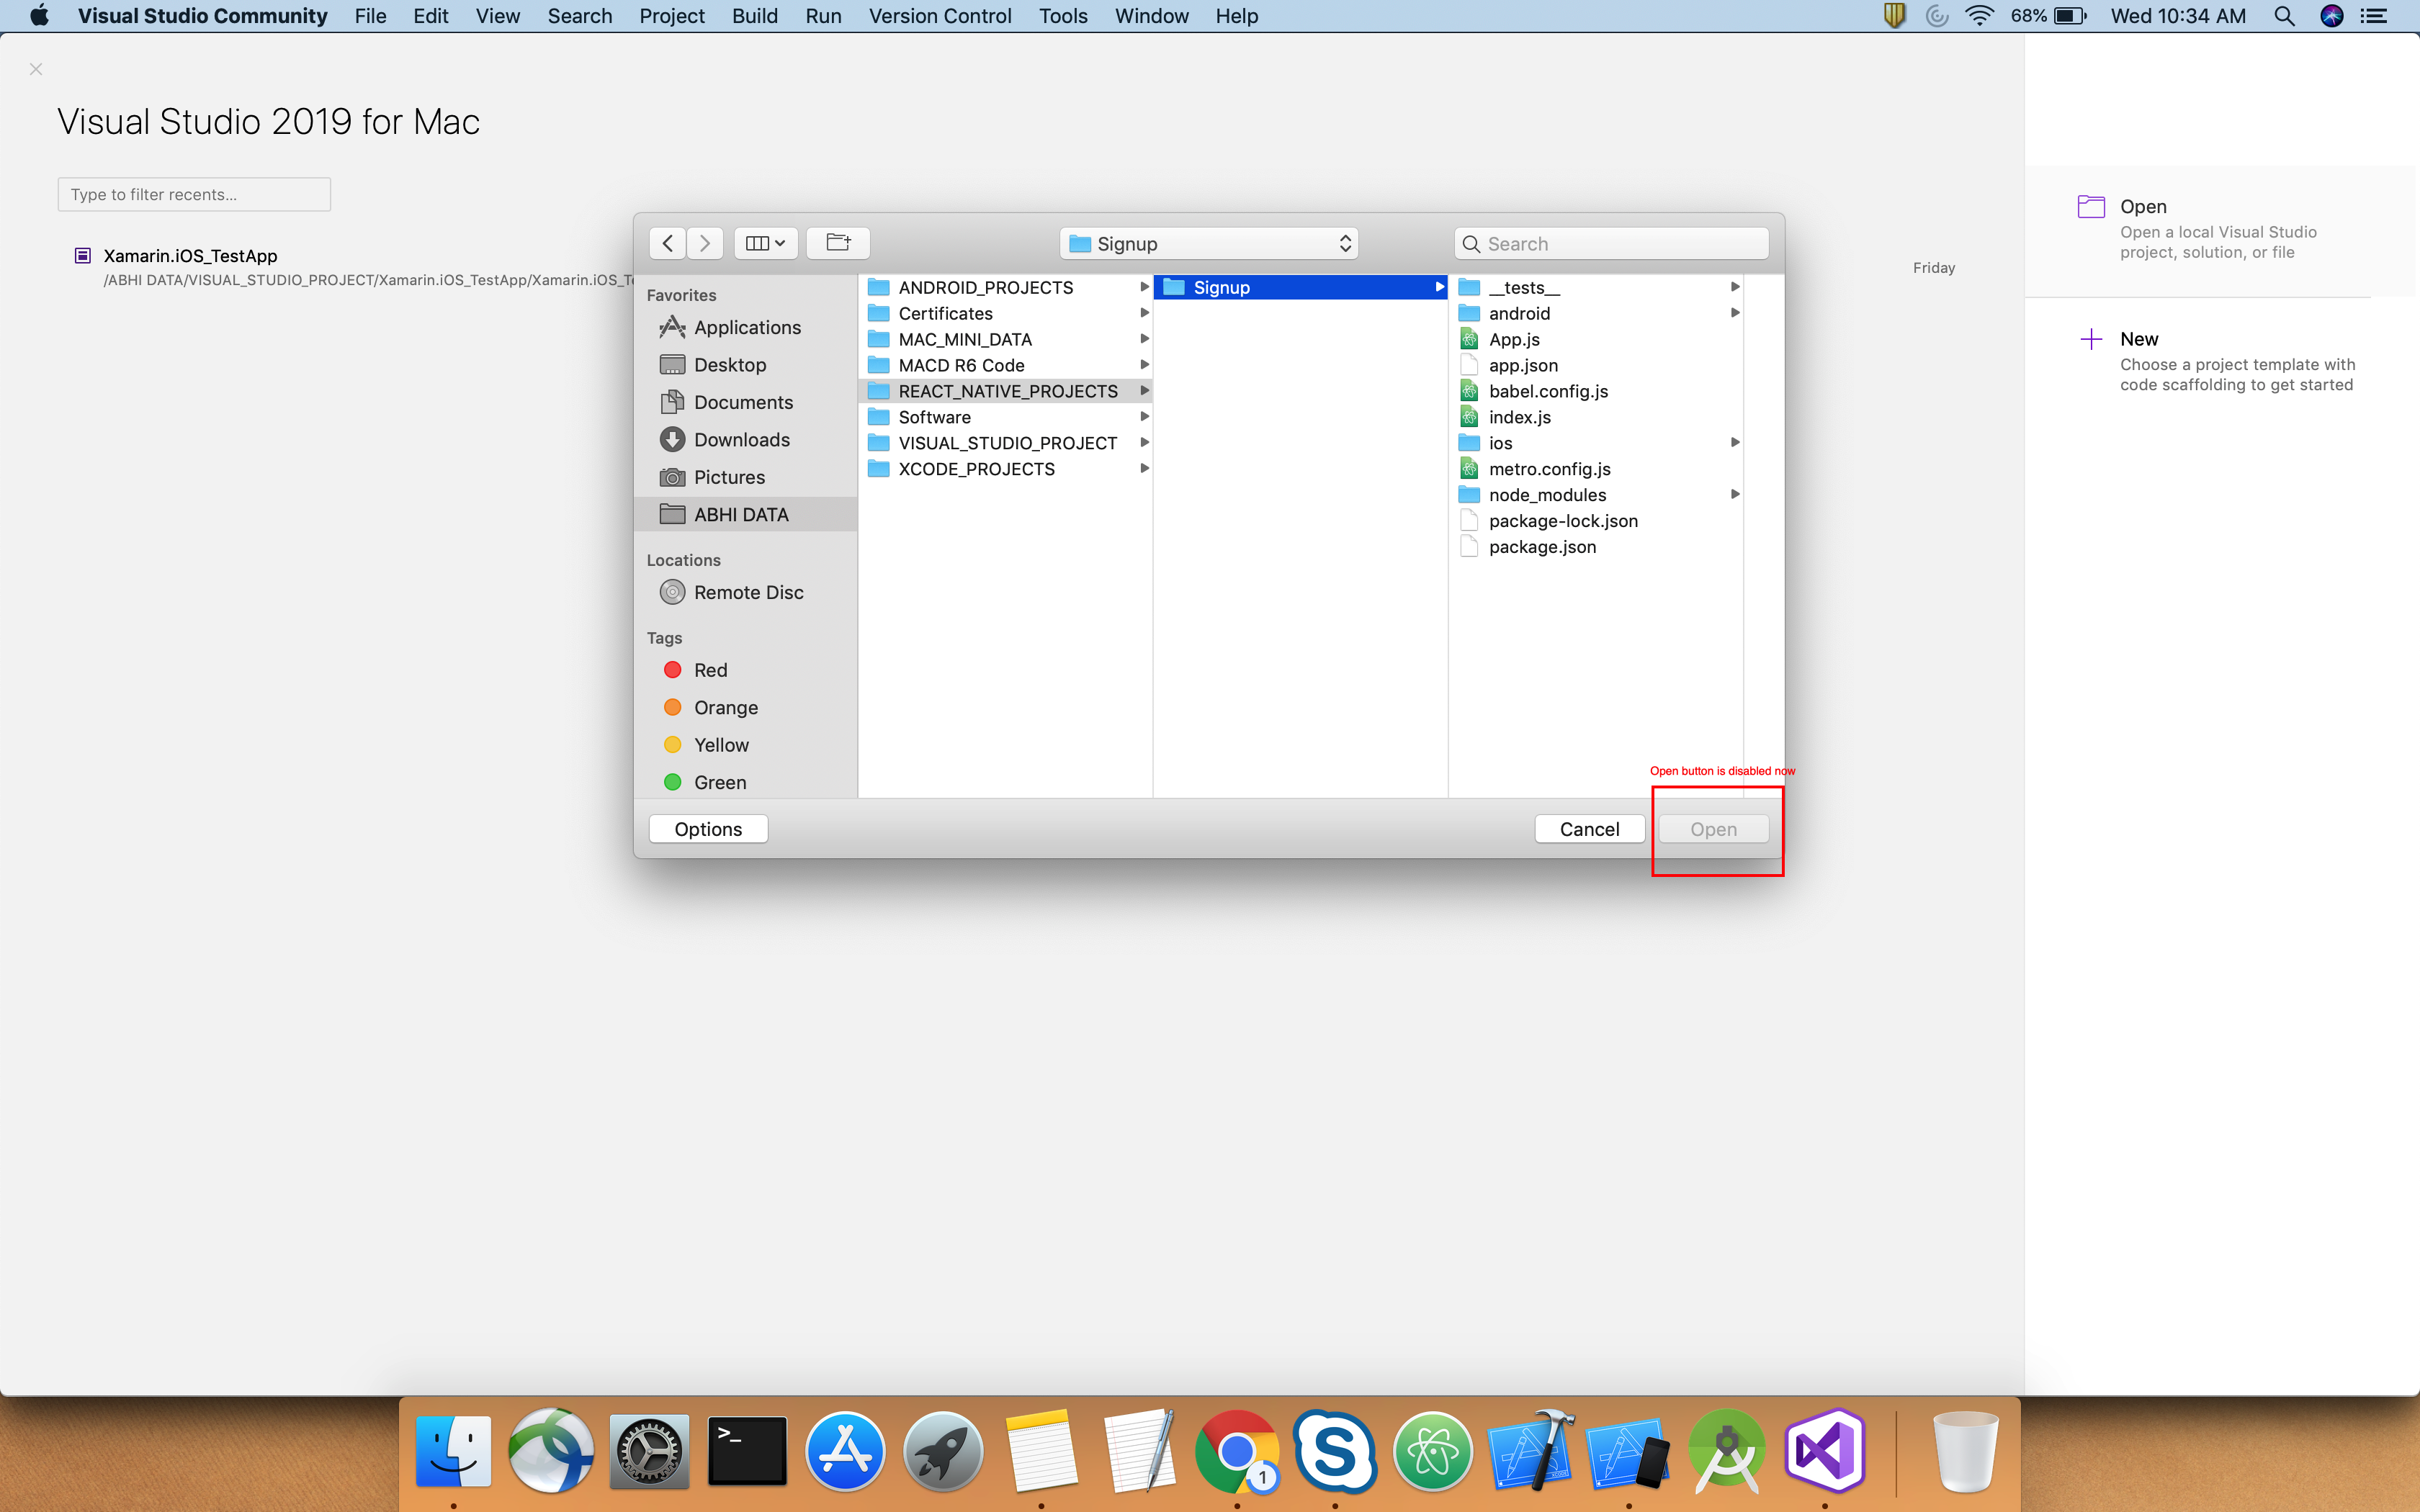The height and width of the screenshot is (1512, 2420).
Task: Open the Signup path popup menu
Action: [x=1209, y=244]
